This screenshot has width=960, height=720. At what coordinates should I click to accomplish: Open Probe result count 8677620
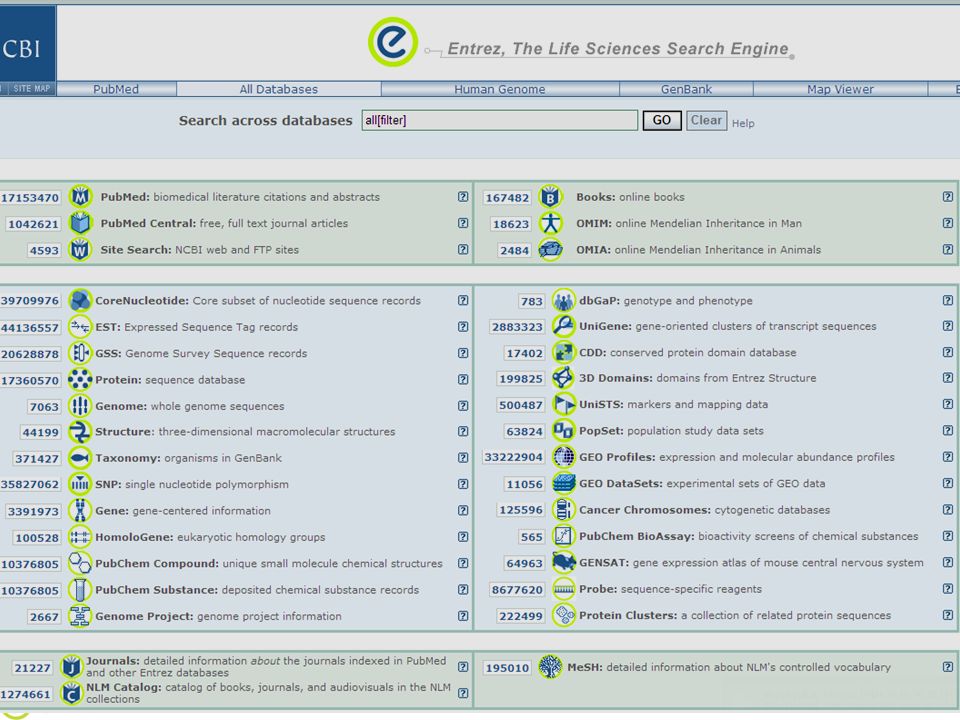click(x=517, y=590)
